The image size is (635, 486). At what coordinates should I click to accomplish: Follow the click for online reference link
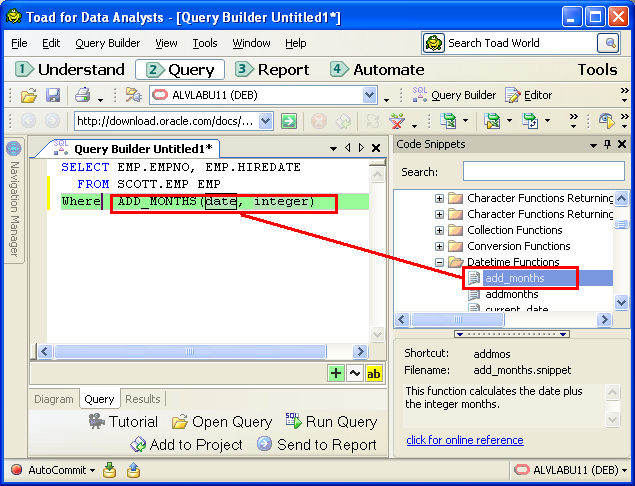click(x=465, y=440)
